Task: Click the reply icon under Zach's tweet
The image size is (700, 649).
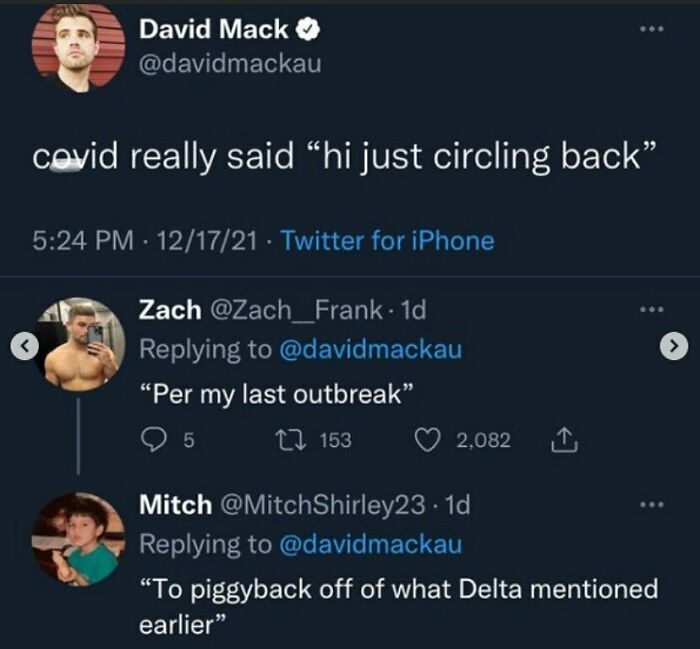Action: pyautogui.click(x=154, y=440)
